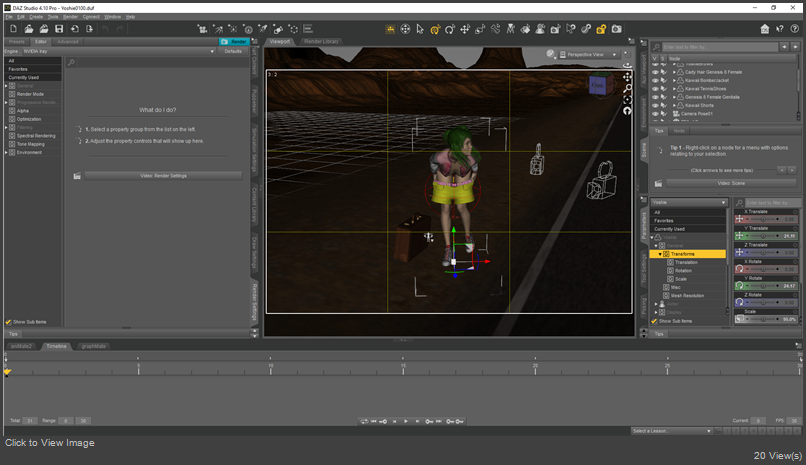Click the viewport orbit control icon
This screenshot has width=806, height=465.
coord(627,66)
